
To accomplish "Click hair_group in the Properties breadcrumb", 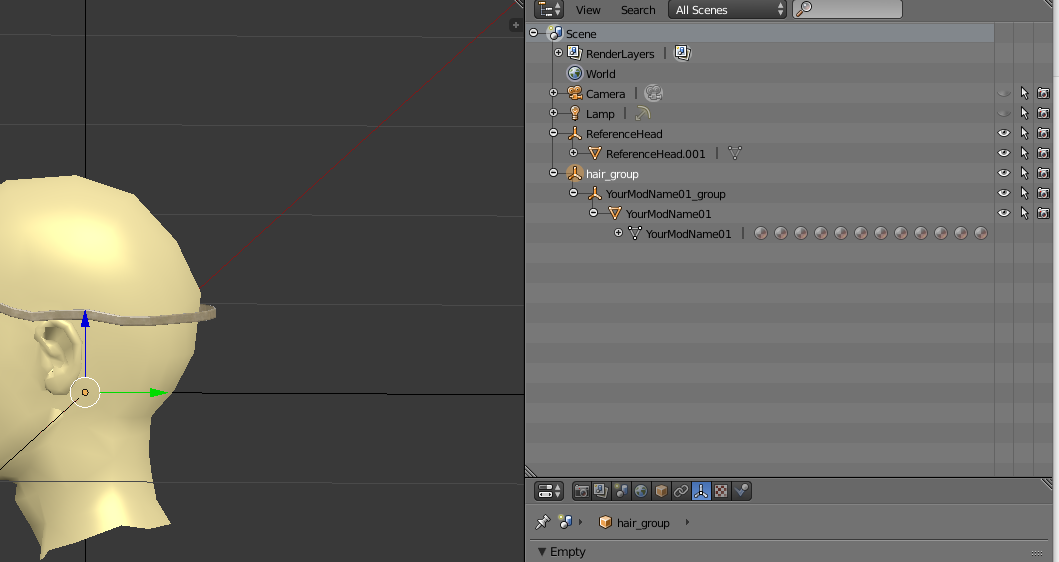I will coord(642,523).
